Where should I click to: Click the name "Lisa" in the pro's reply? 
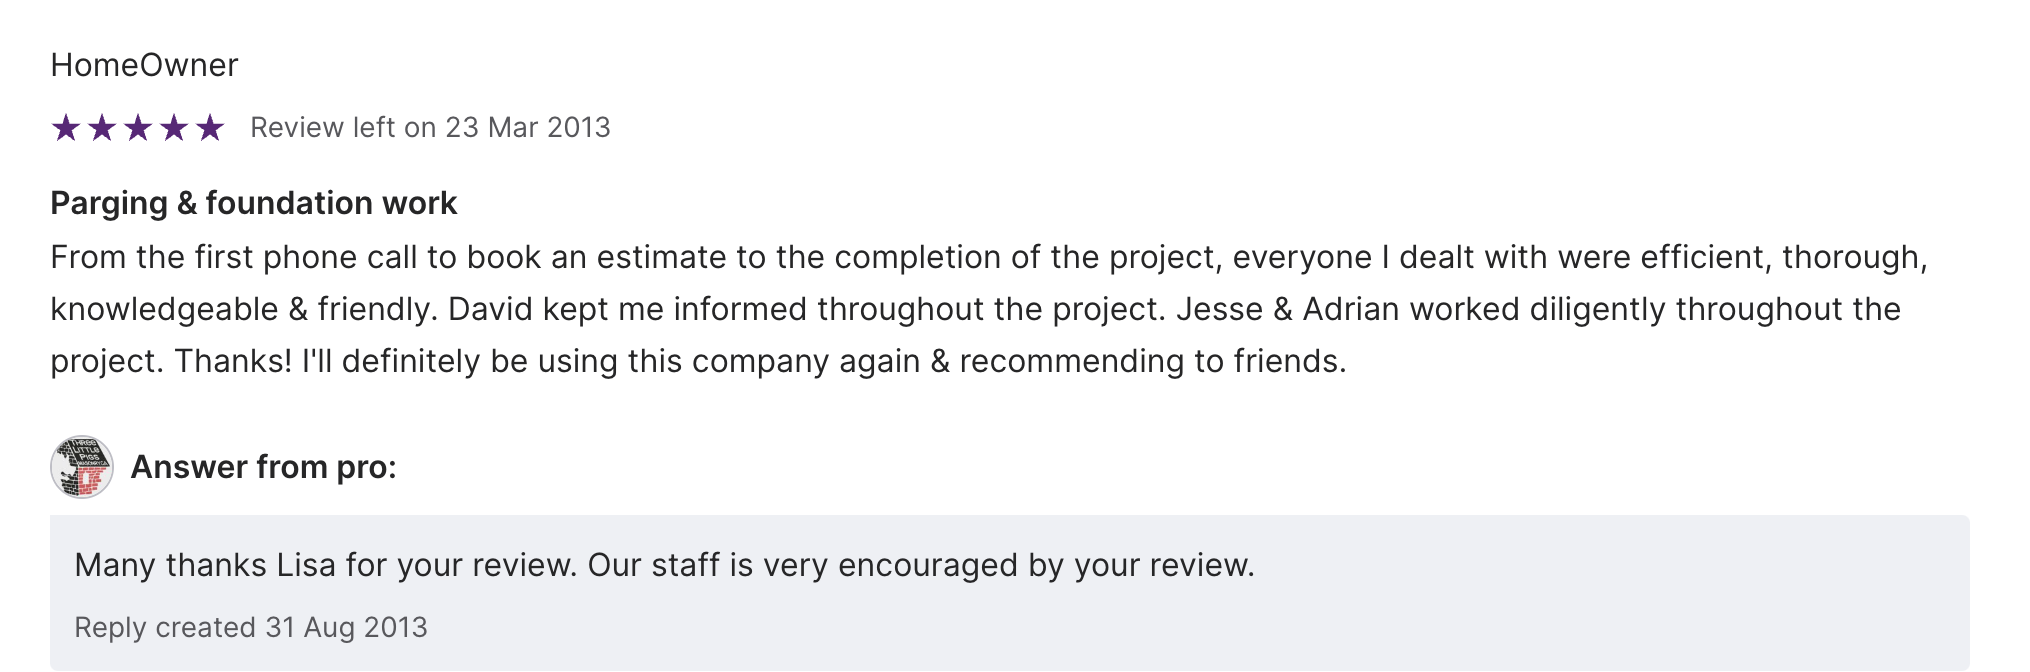[x=305, y=565]
